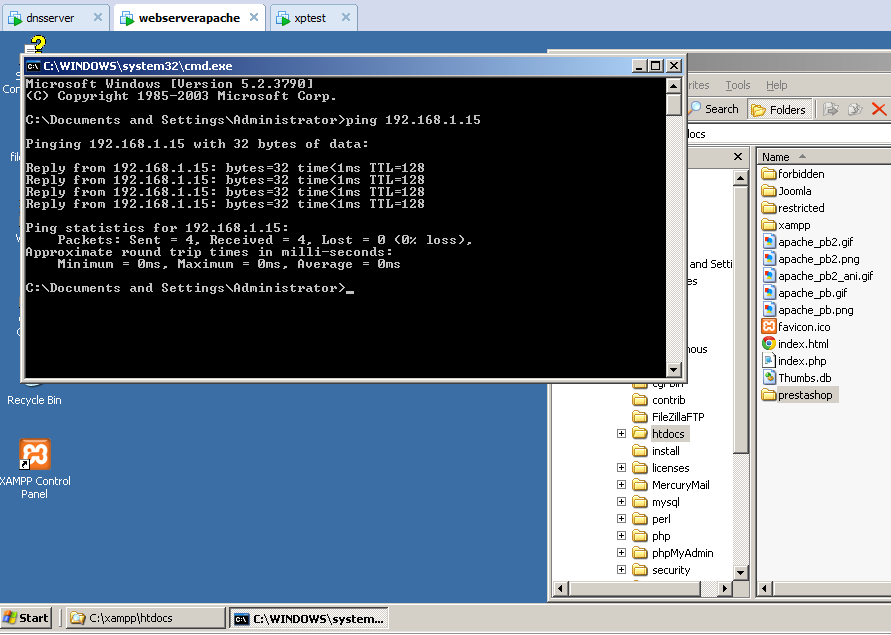Close the dnsserver tab

tap(98, 17)
